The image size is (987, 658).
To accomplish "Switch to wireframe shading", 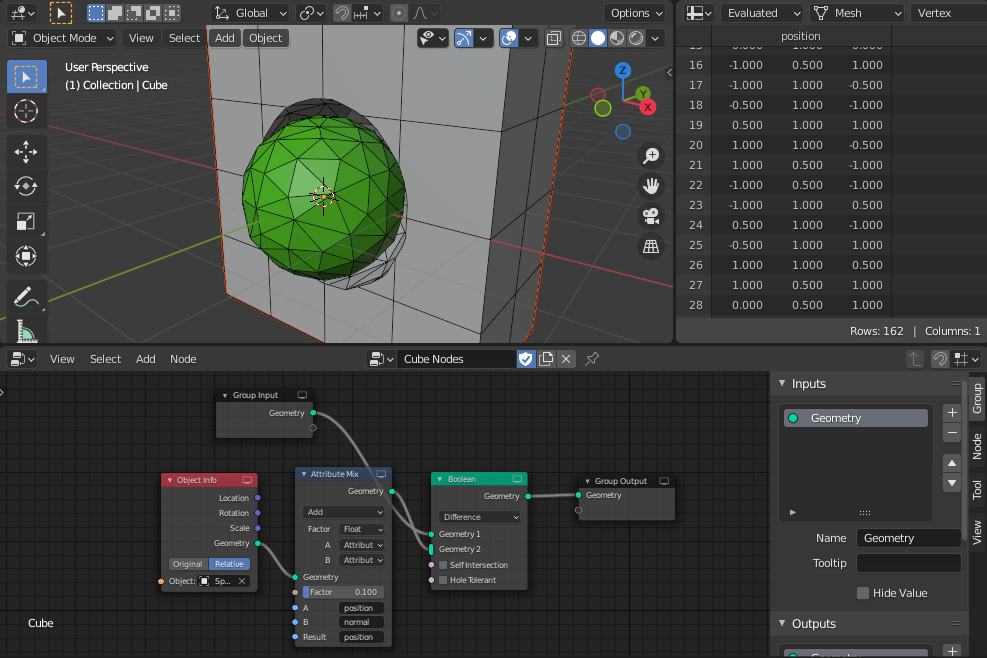I will pyautogui.click(x=578, y=38).
